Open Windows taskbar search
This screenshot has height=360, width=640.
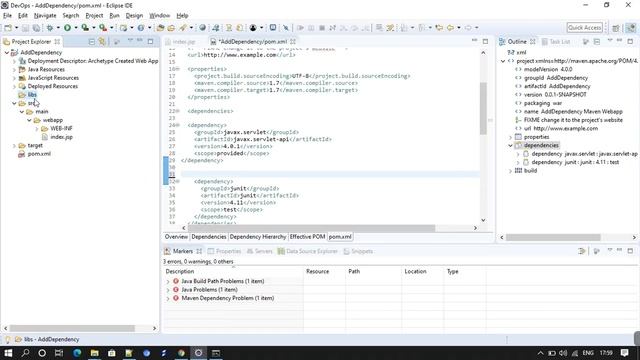pyautogui.click(x=25, y=353)
